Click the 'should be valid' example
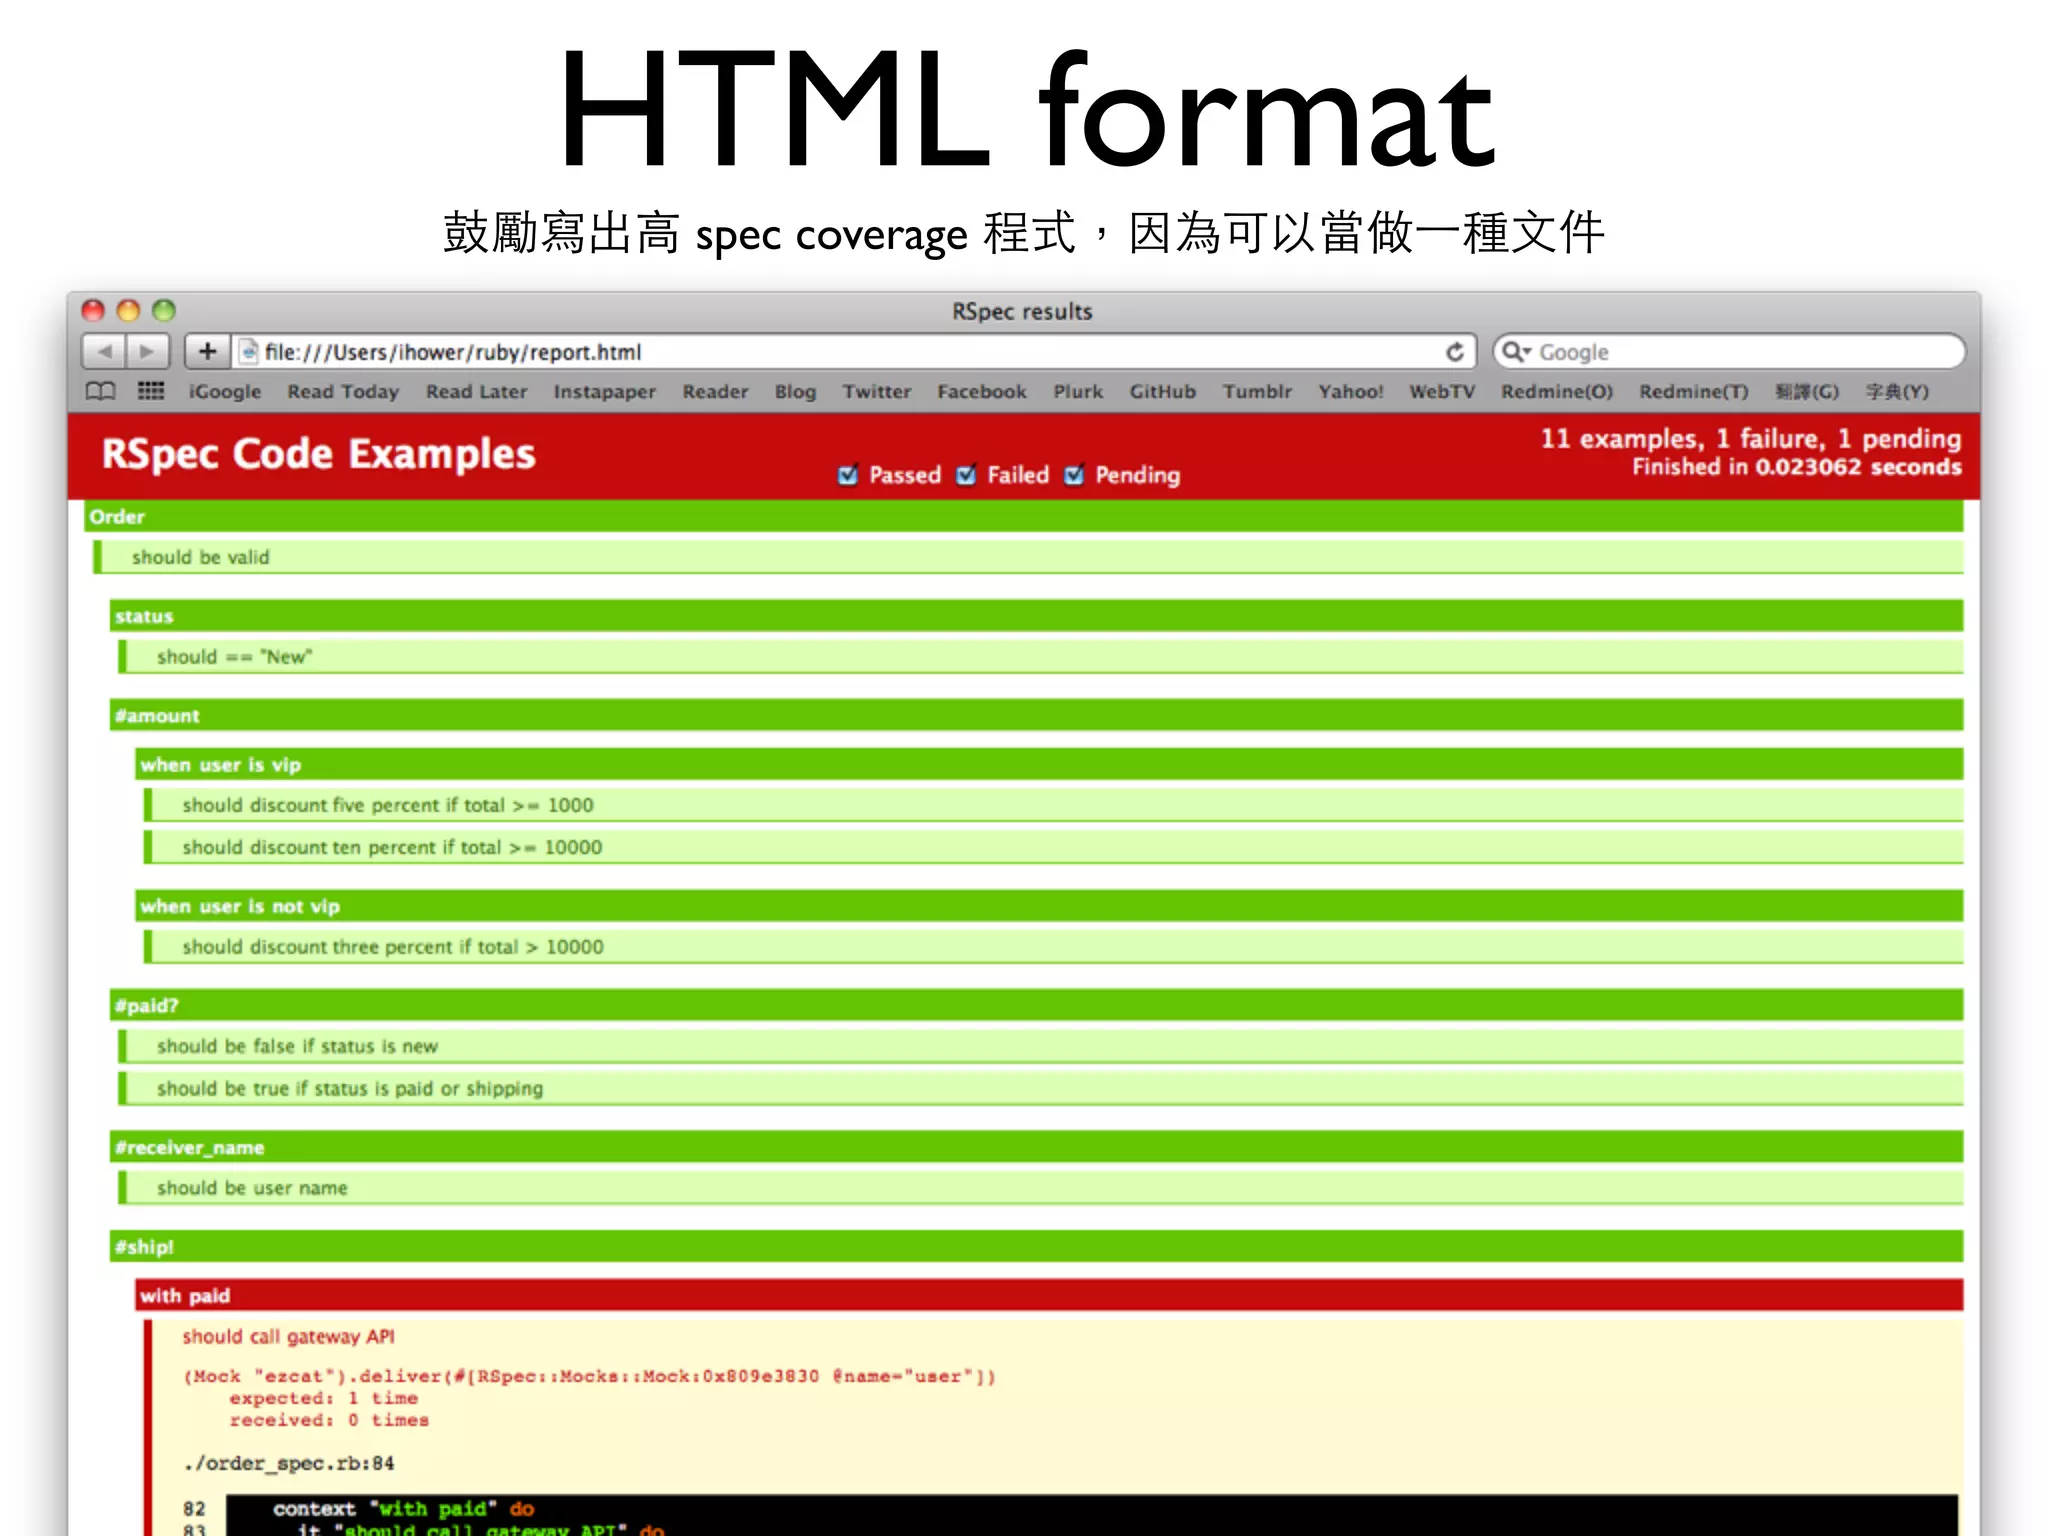 pyautogui.click(x=1028, y=557)
